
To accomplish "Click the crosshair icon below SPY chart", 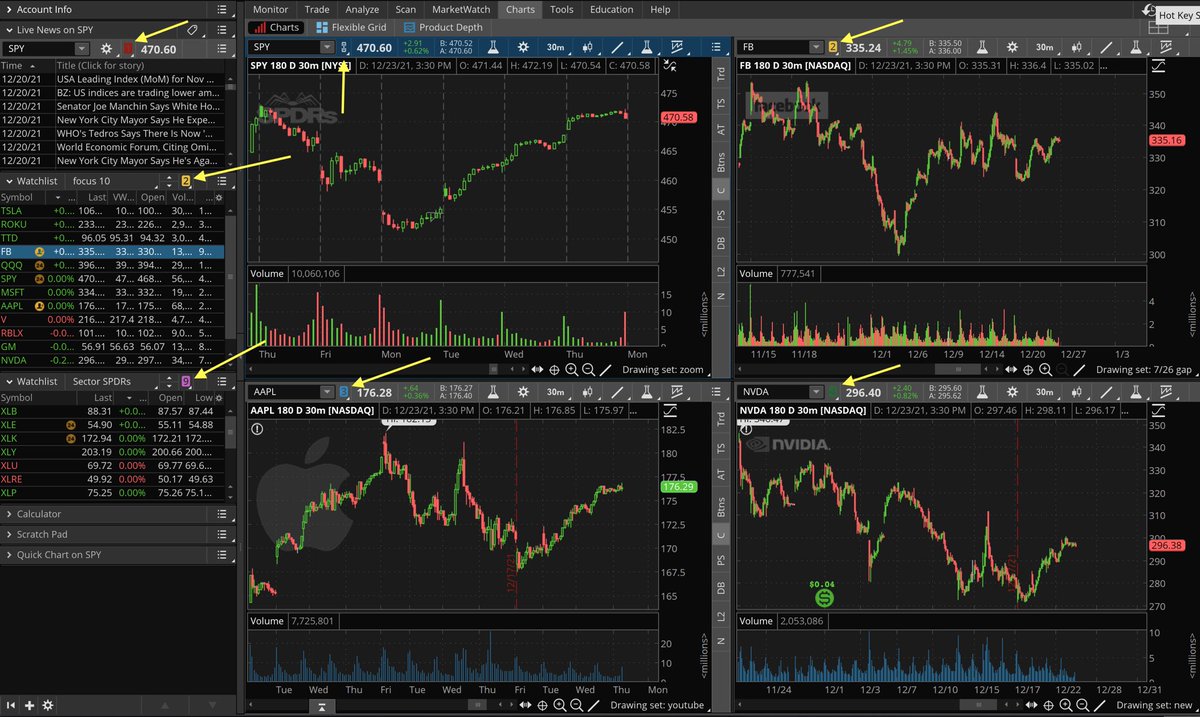I will point(554,369).
